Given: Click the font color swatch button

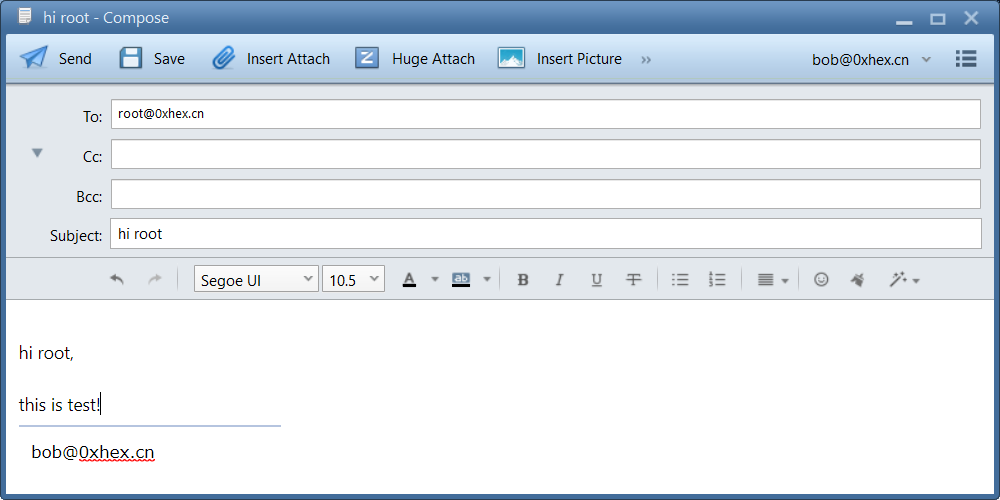Looking at the screenshot, I should pos(409,280).
